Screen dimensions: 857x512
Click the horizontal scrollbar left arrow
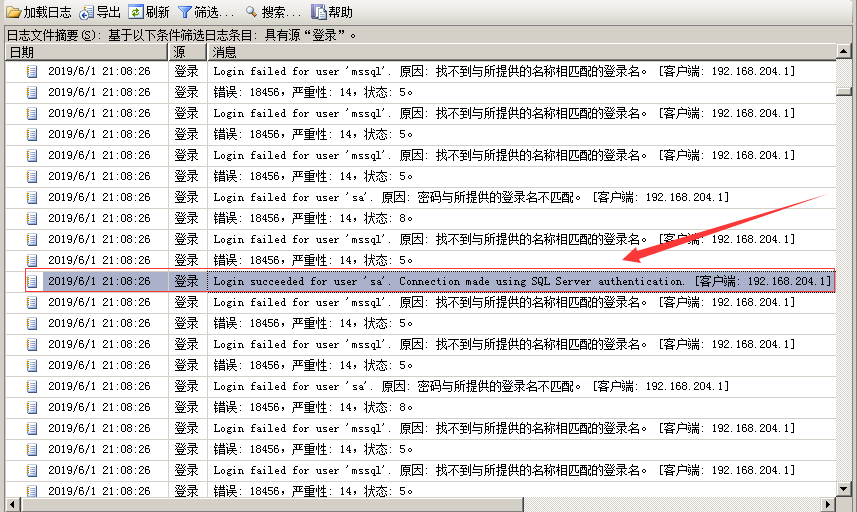(14, 504)
